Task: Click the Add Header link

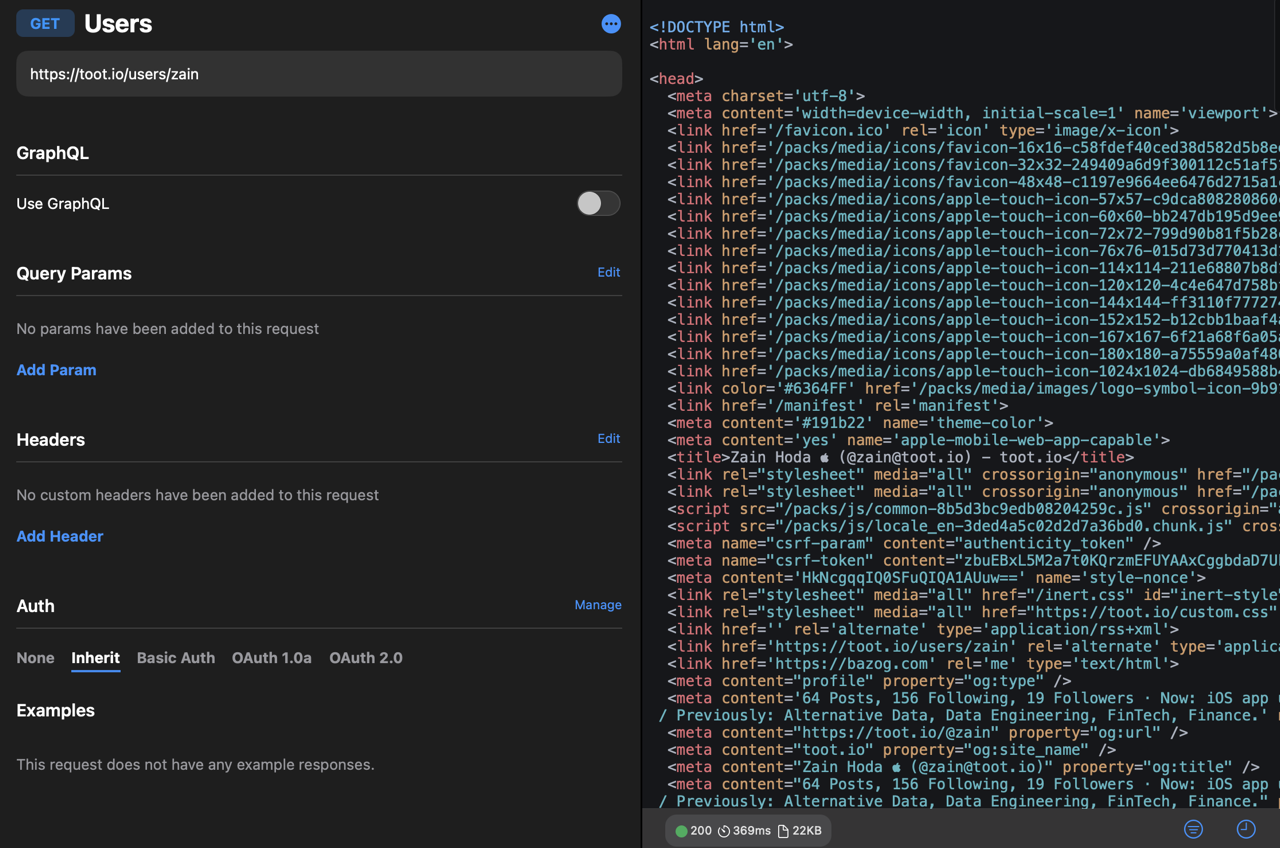Action: point(60,536)
